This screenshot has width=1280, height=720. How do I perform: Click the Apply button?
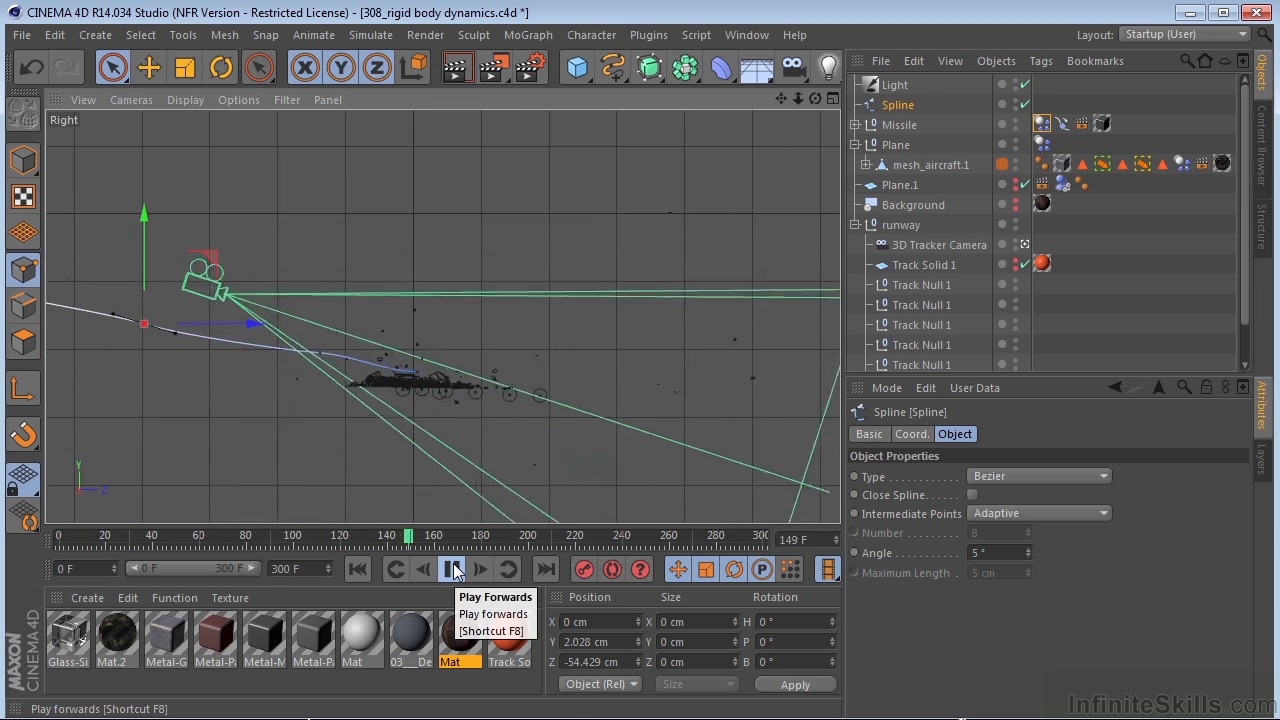click(795, 685)
